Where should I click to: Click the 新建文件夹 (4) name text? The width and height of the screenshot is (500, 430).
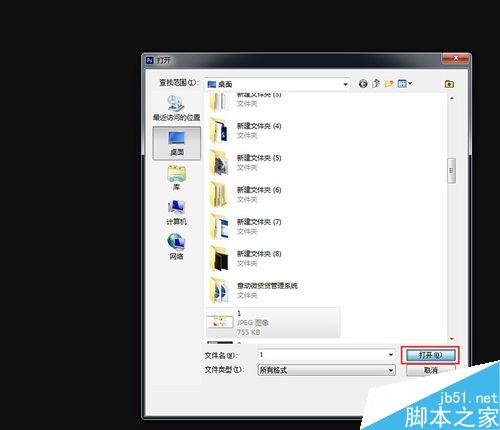tap(259, 126)
